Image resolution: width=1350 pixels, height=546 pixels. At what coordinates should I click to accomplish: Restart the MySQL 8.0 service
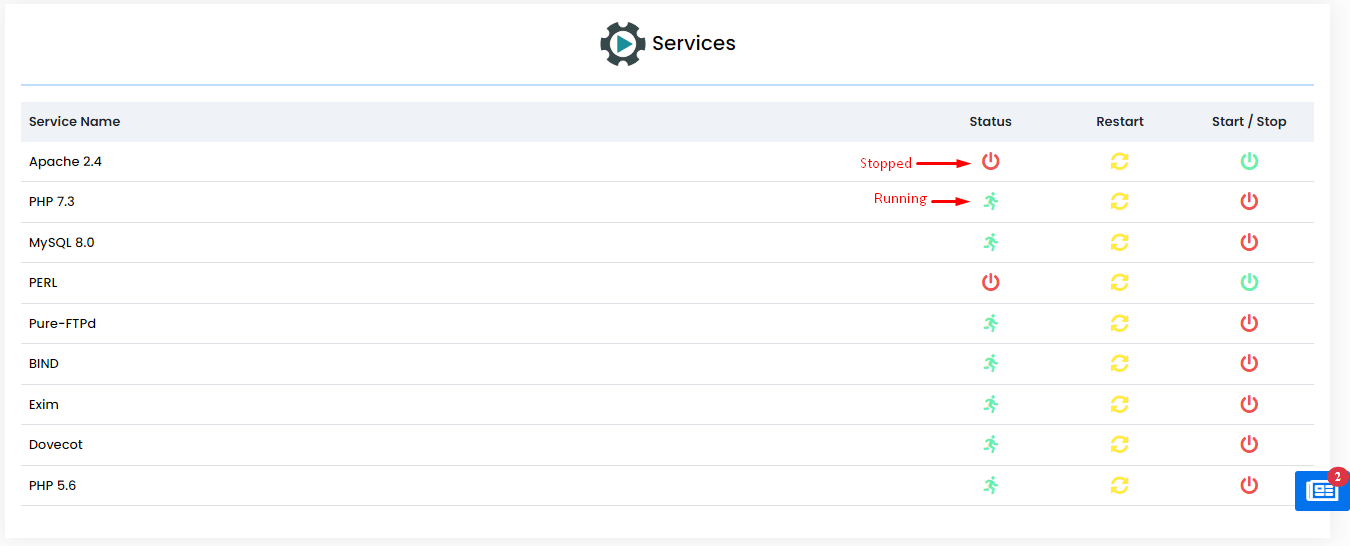click(x=1119, y=242)
